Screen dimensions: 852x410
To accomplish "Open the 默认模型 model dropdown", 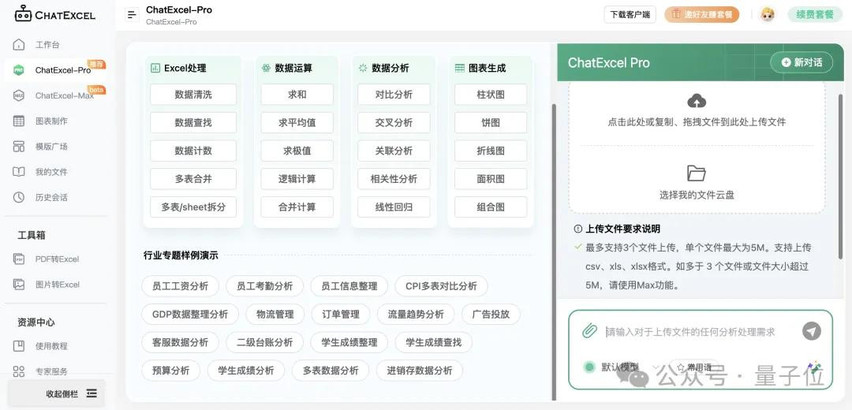I will 622,367.
